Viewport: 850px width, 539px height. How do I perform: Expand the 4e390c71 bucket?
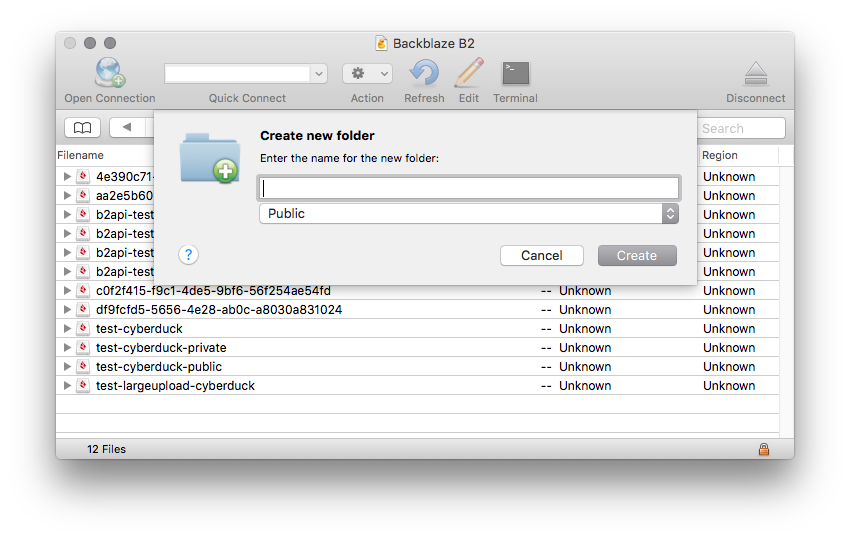point(67,176)
